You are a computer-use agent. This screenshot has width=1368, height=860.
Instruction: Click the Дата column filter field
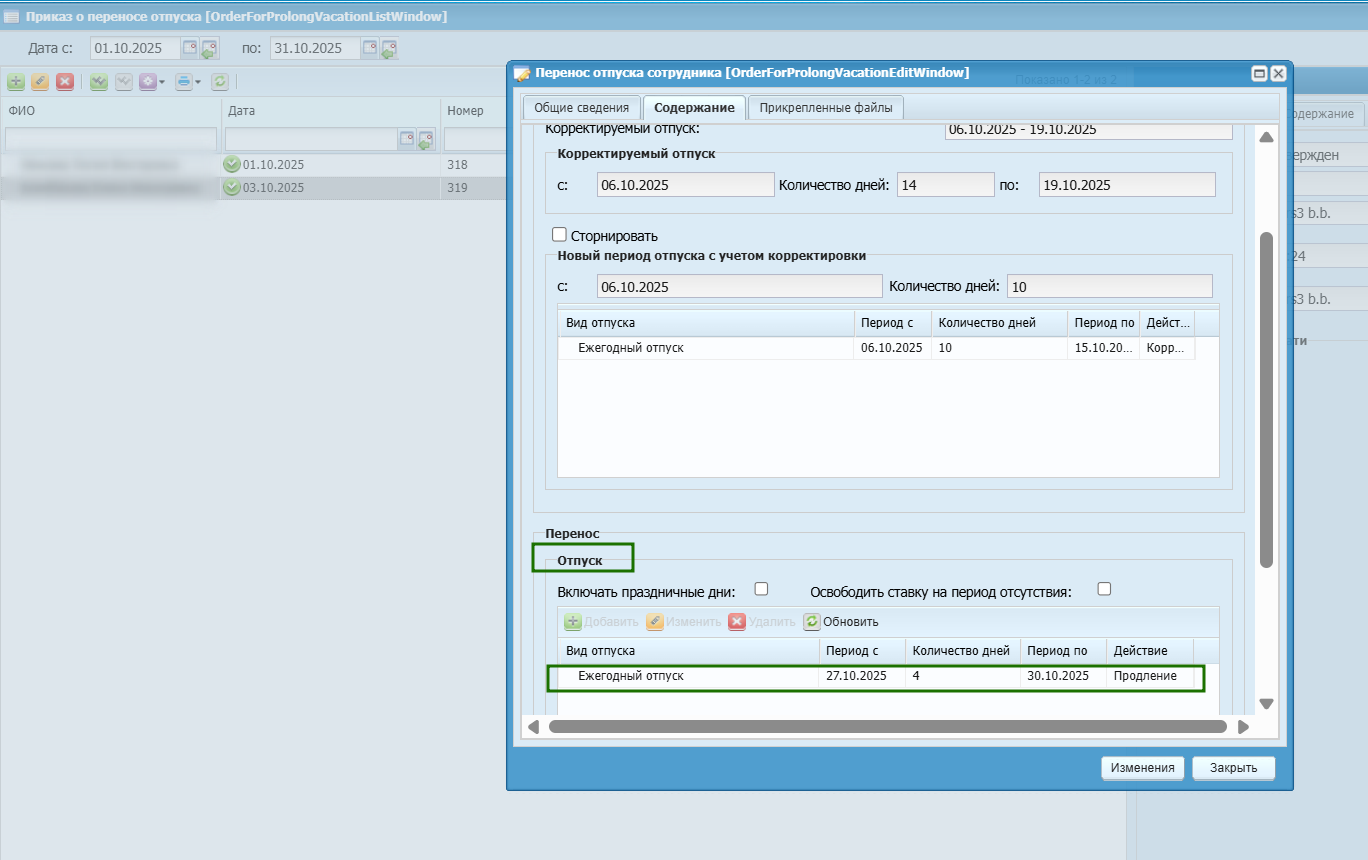(x=312, y=139)
